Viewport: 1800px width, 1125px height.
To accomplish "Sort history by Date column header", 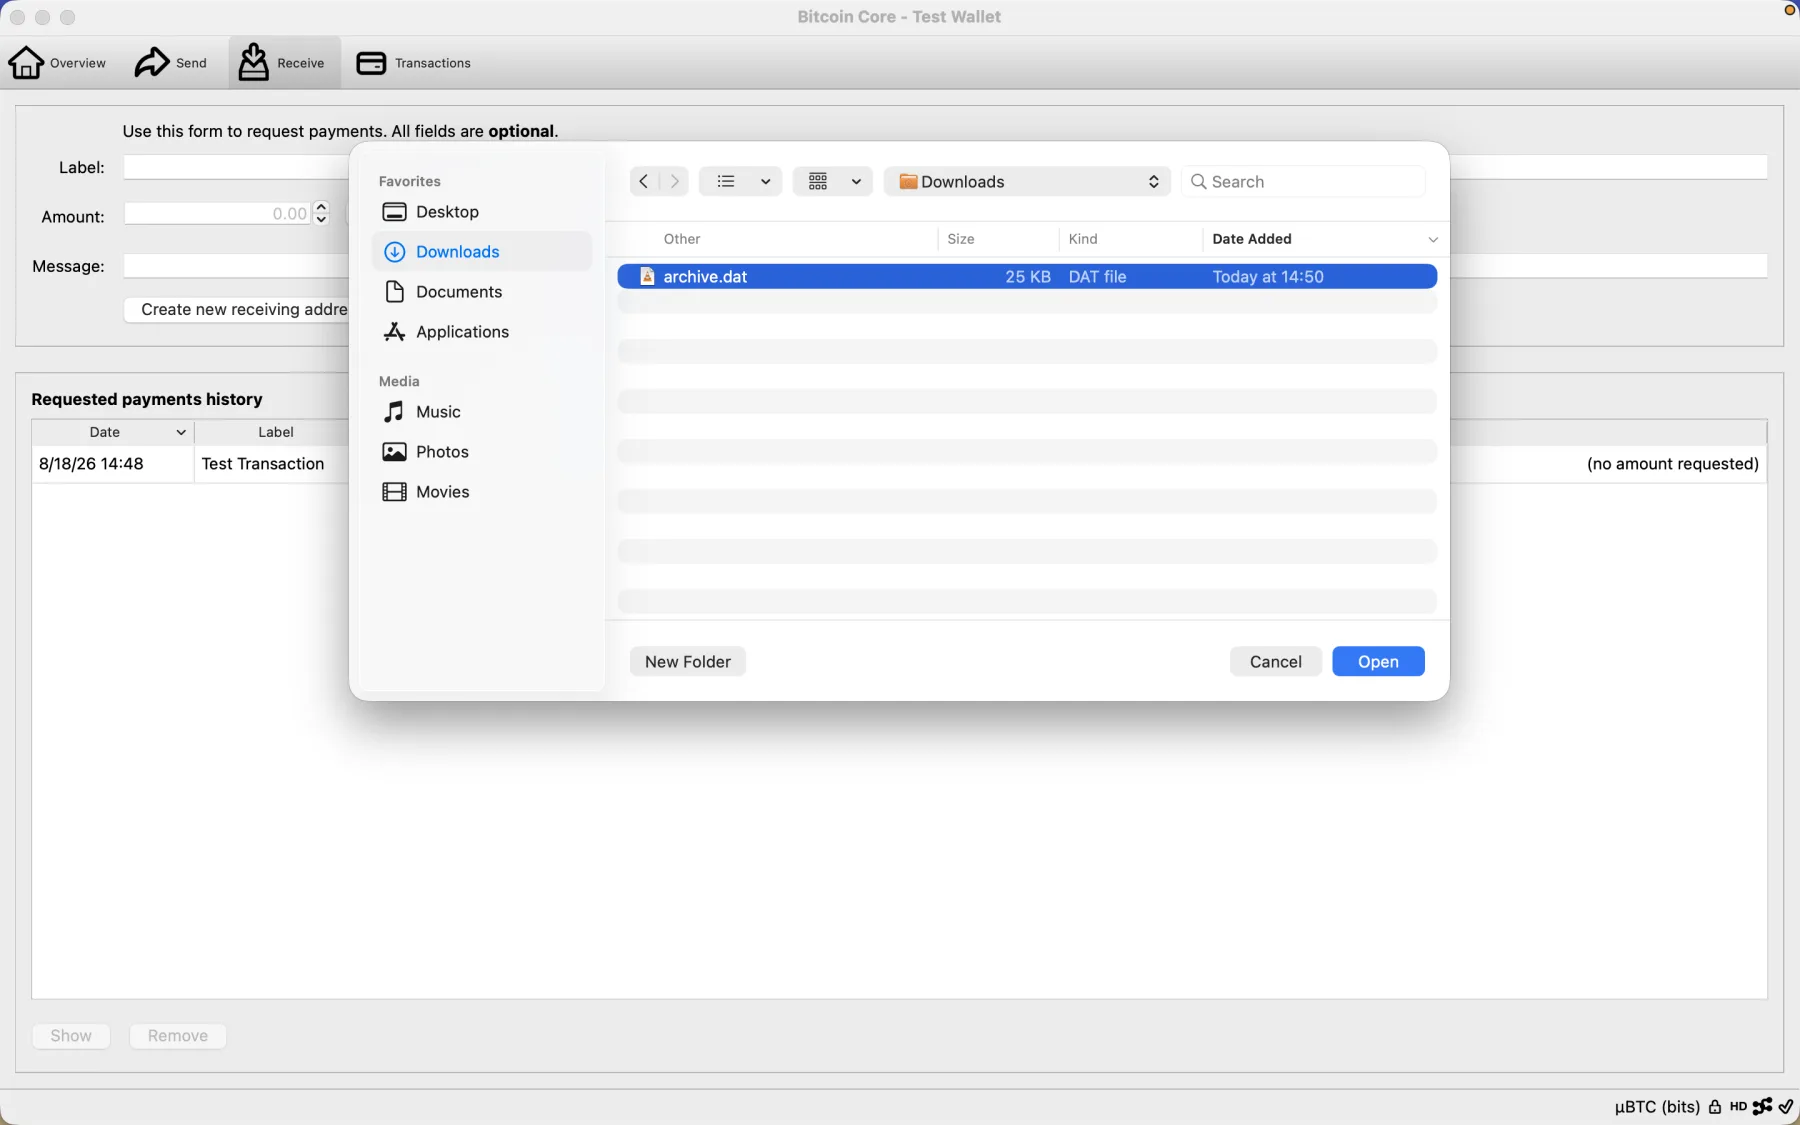I will pos(113,432).
